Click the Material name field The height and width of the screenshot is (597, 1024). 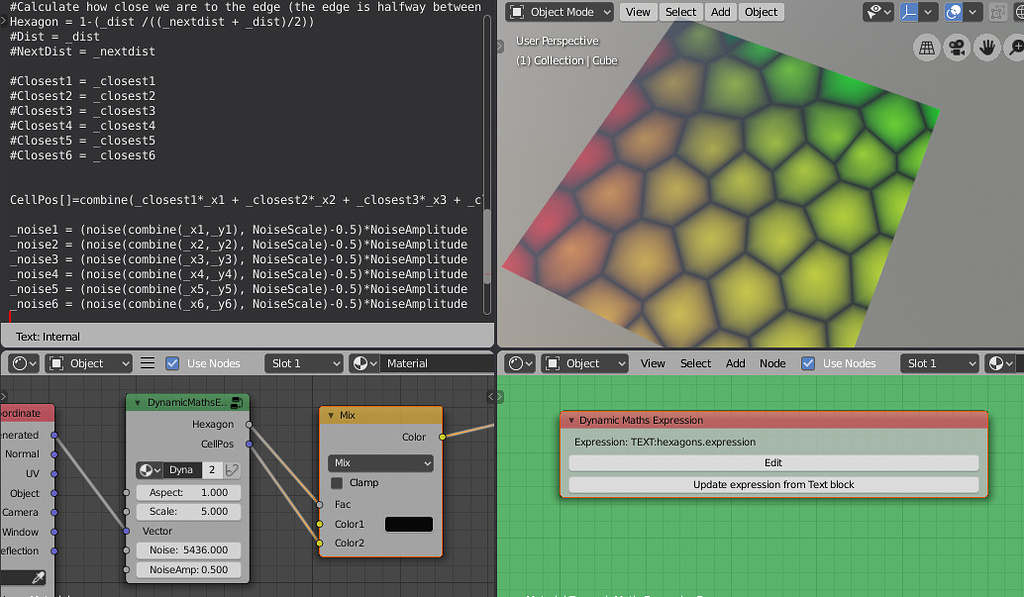click(438, 363)
